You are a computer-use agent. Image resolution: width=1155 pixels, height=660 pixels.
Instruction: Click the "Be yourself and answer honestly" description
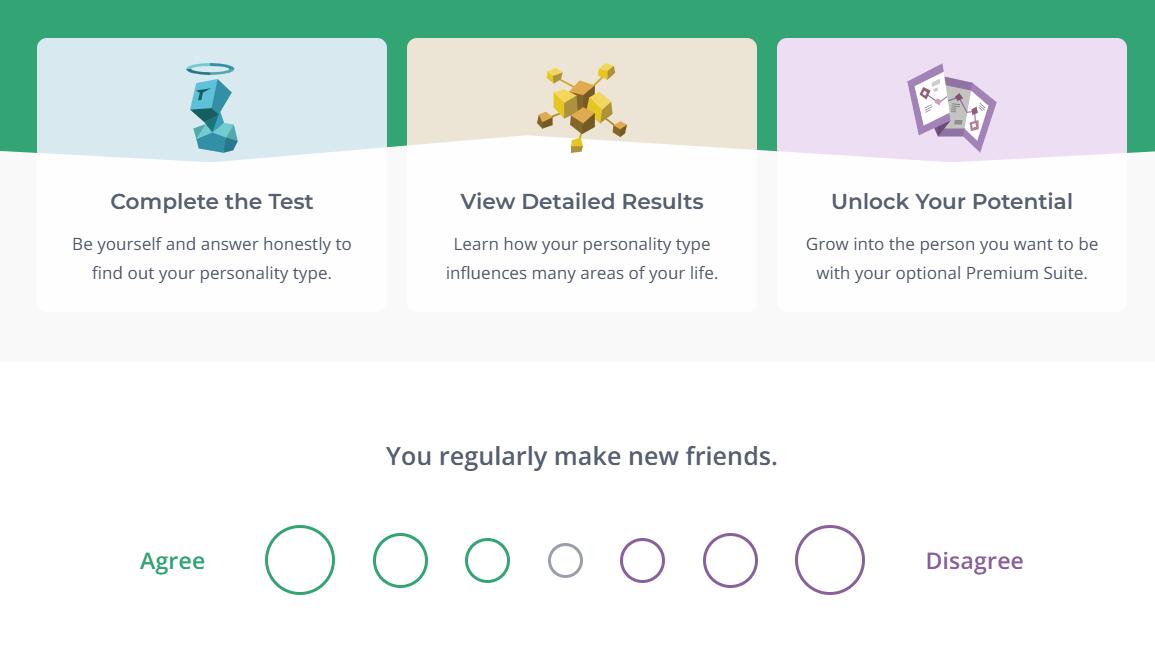[212, 258]
